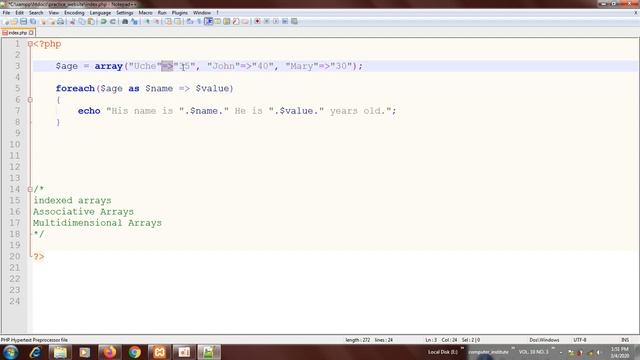The width and height of the screenshot is (640, 360).
Task: Expand computer_institute taskbar toolbar chevron
Action: pos(513,348)
